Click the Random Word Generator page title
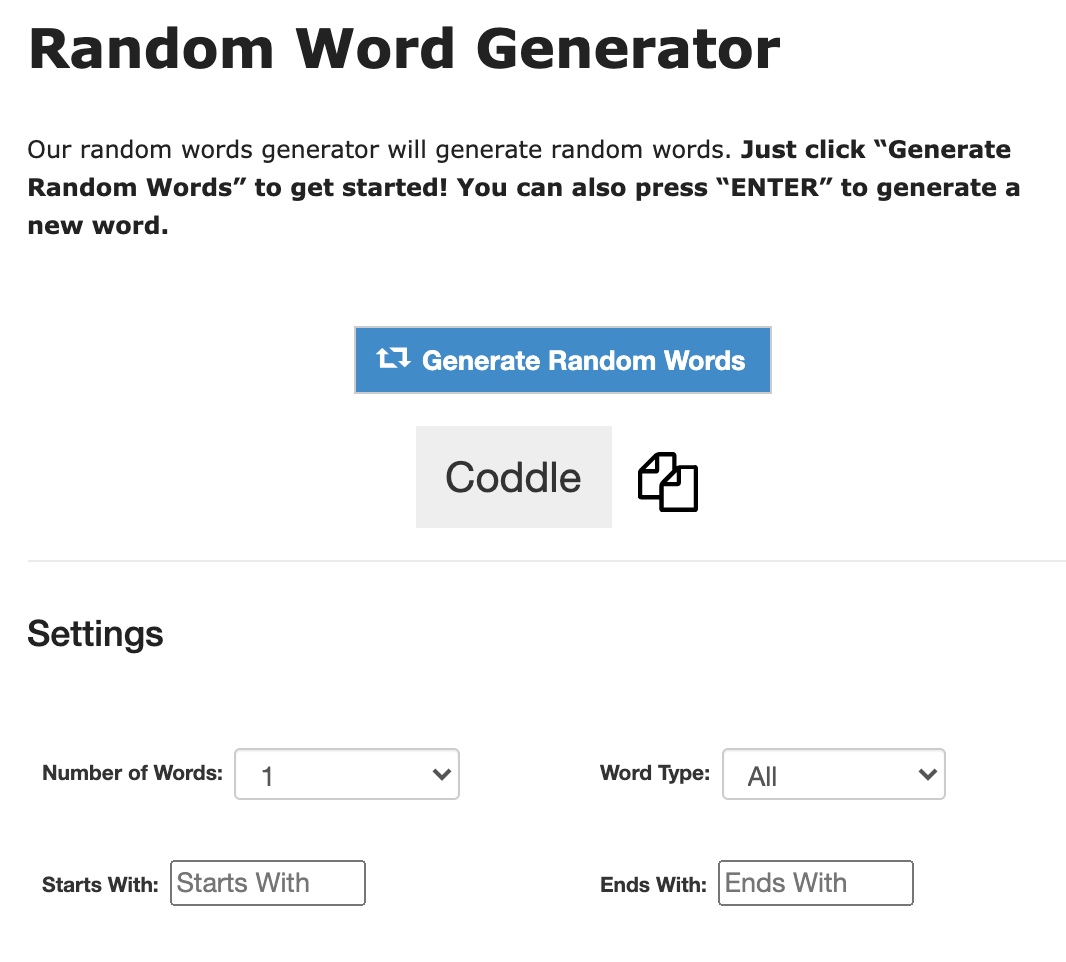This screenshot has width=1066, height=962. [x=404, y=48]
